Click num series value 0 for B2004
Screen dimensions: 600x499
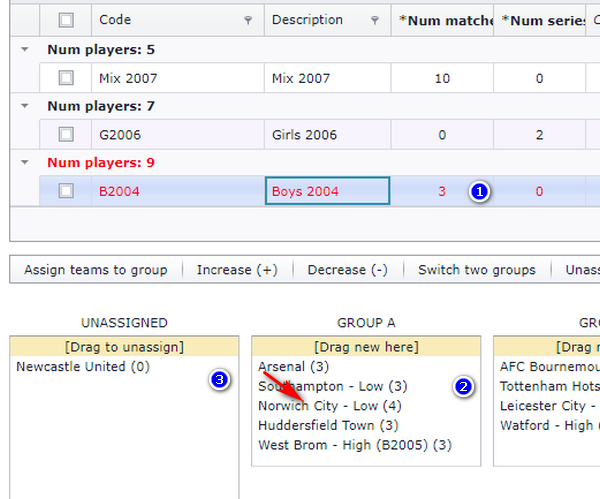540,191
